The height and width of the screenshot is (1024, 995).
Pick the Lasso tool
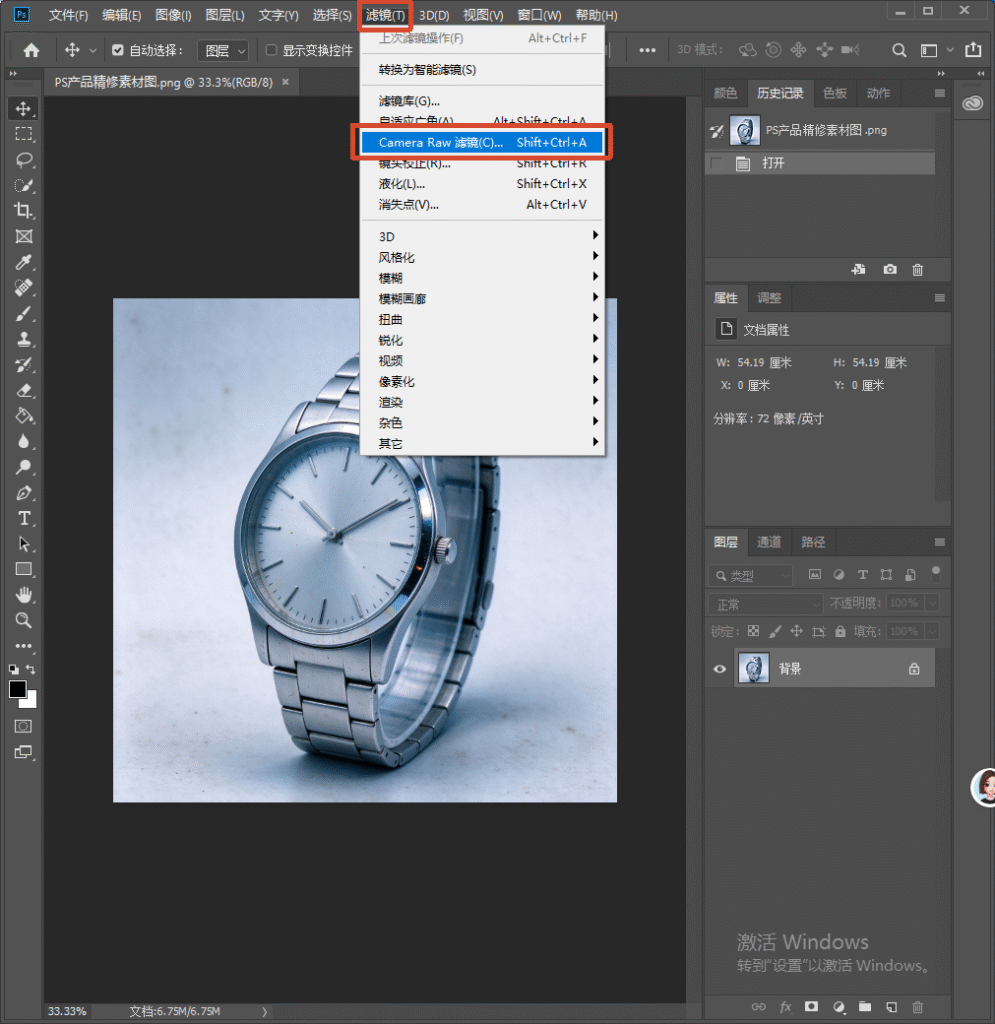(24, 159)
